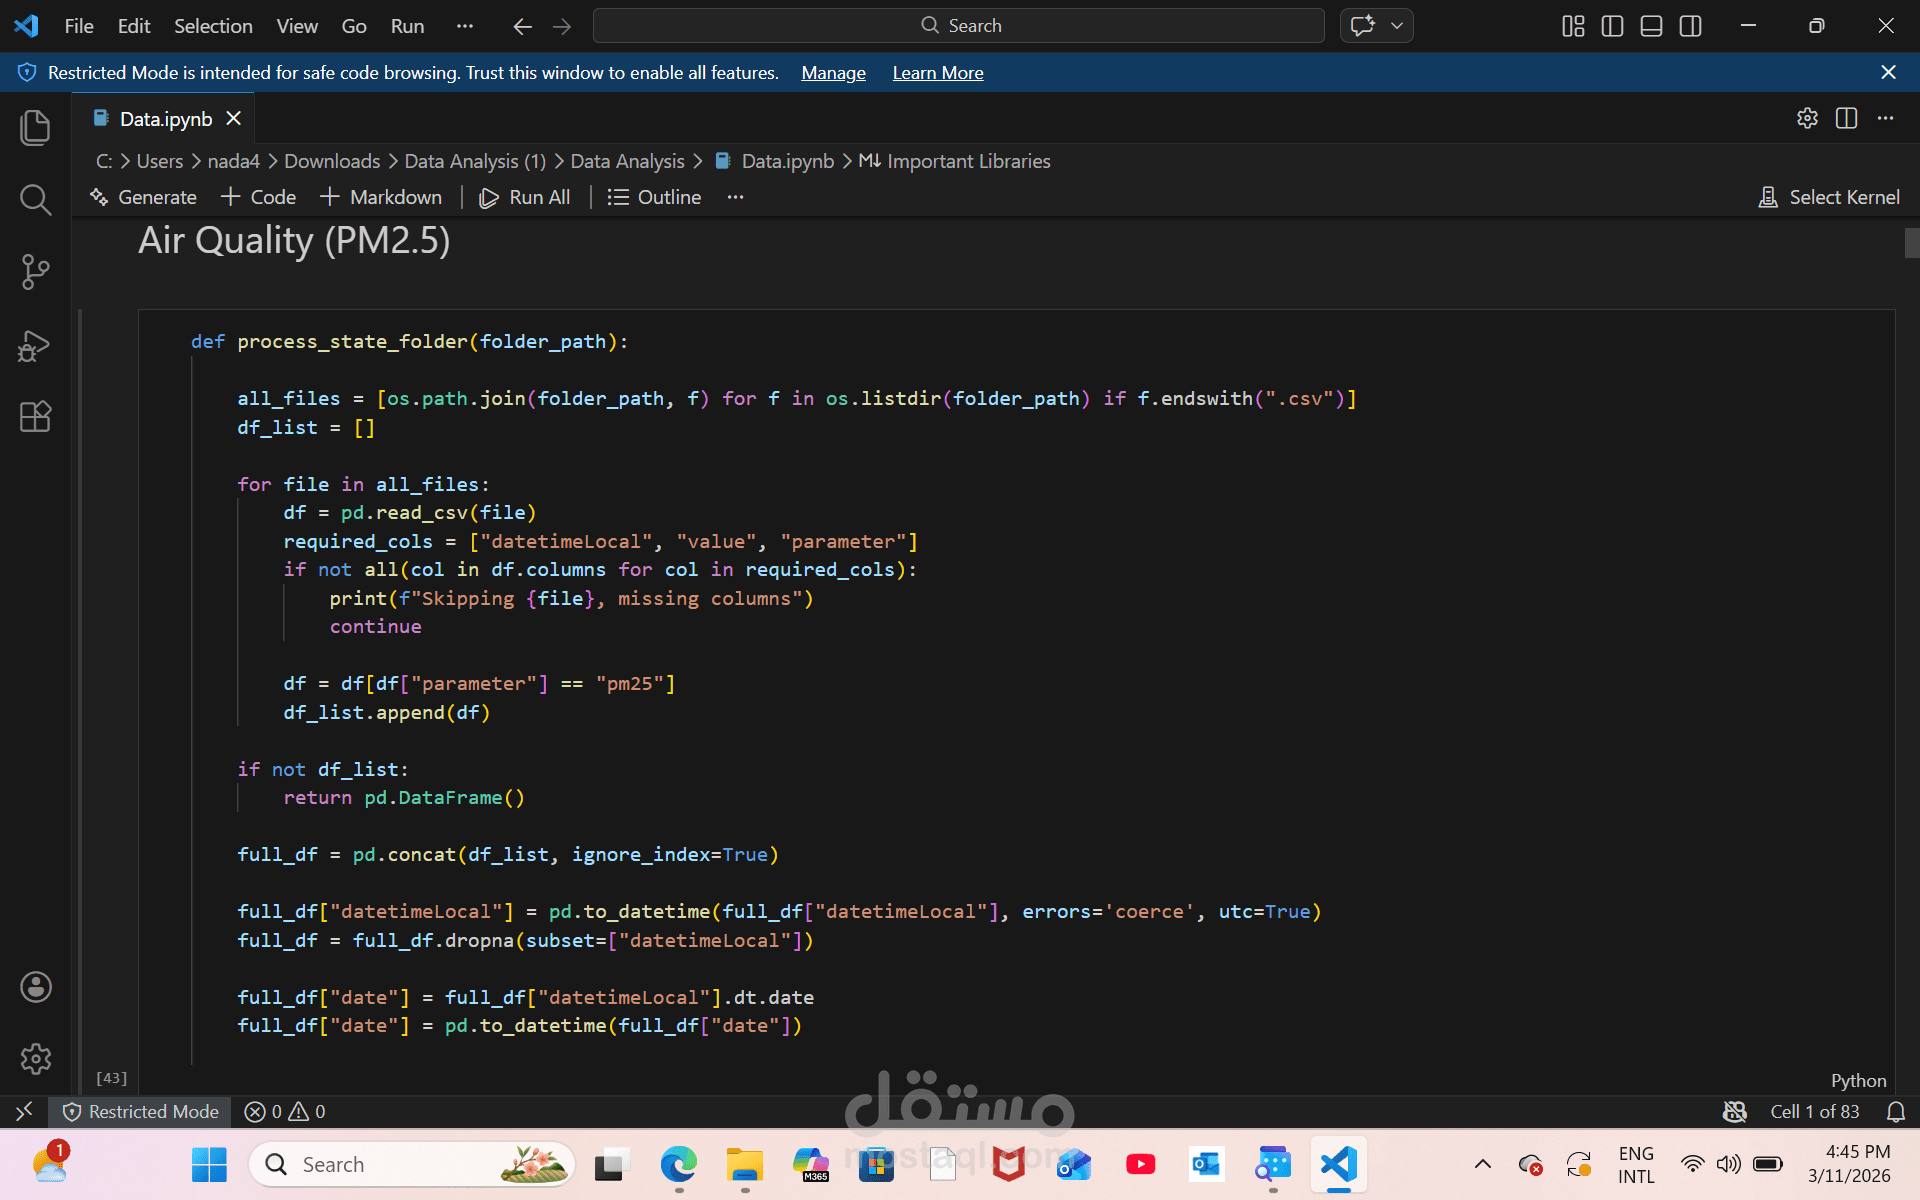Toggle the bottom panel layout button

pos(1651,26)
